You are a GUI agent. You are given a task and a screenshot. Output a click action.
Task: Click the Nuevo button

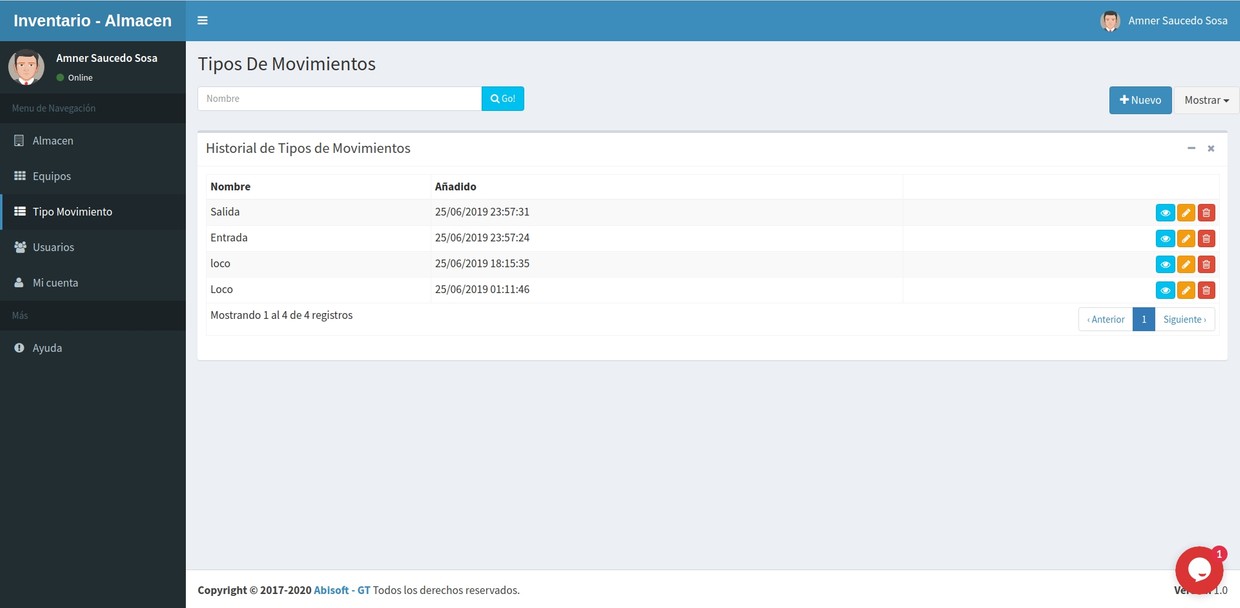[x=1140, y=100]
